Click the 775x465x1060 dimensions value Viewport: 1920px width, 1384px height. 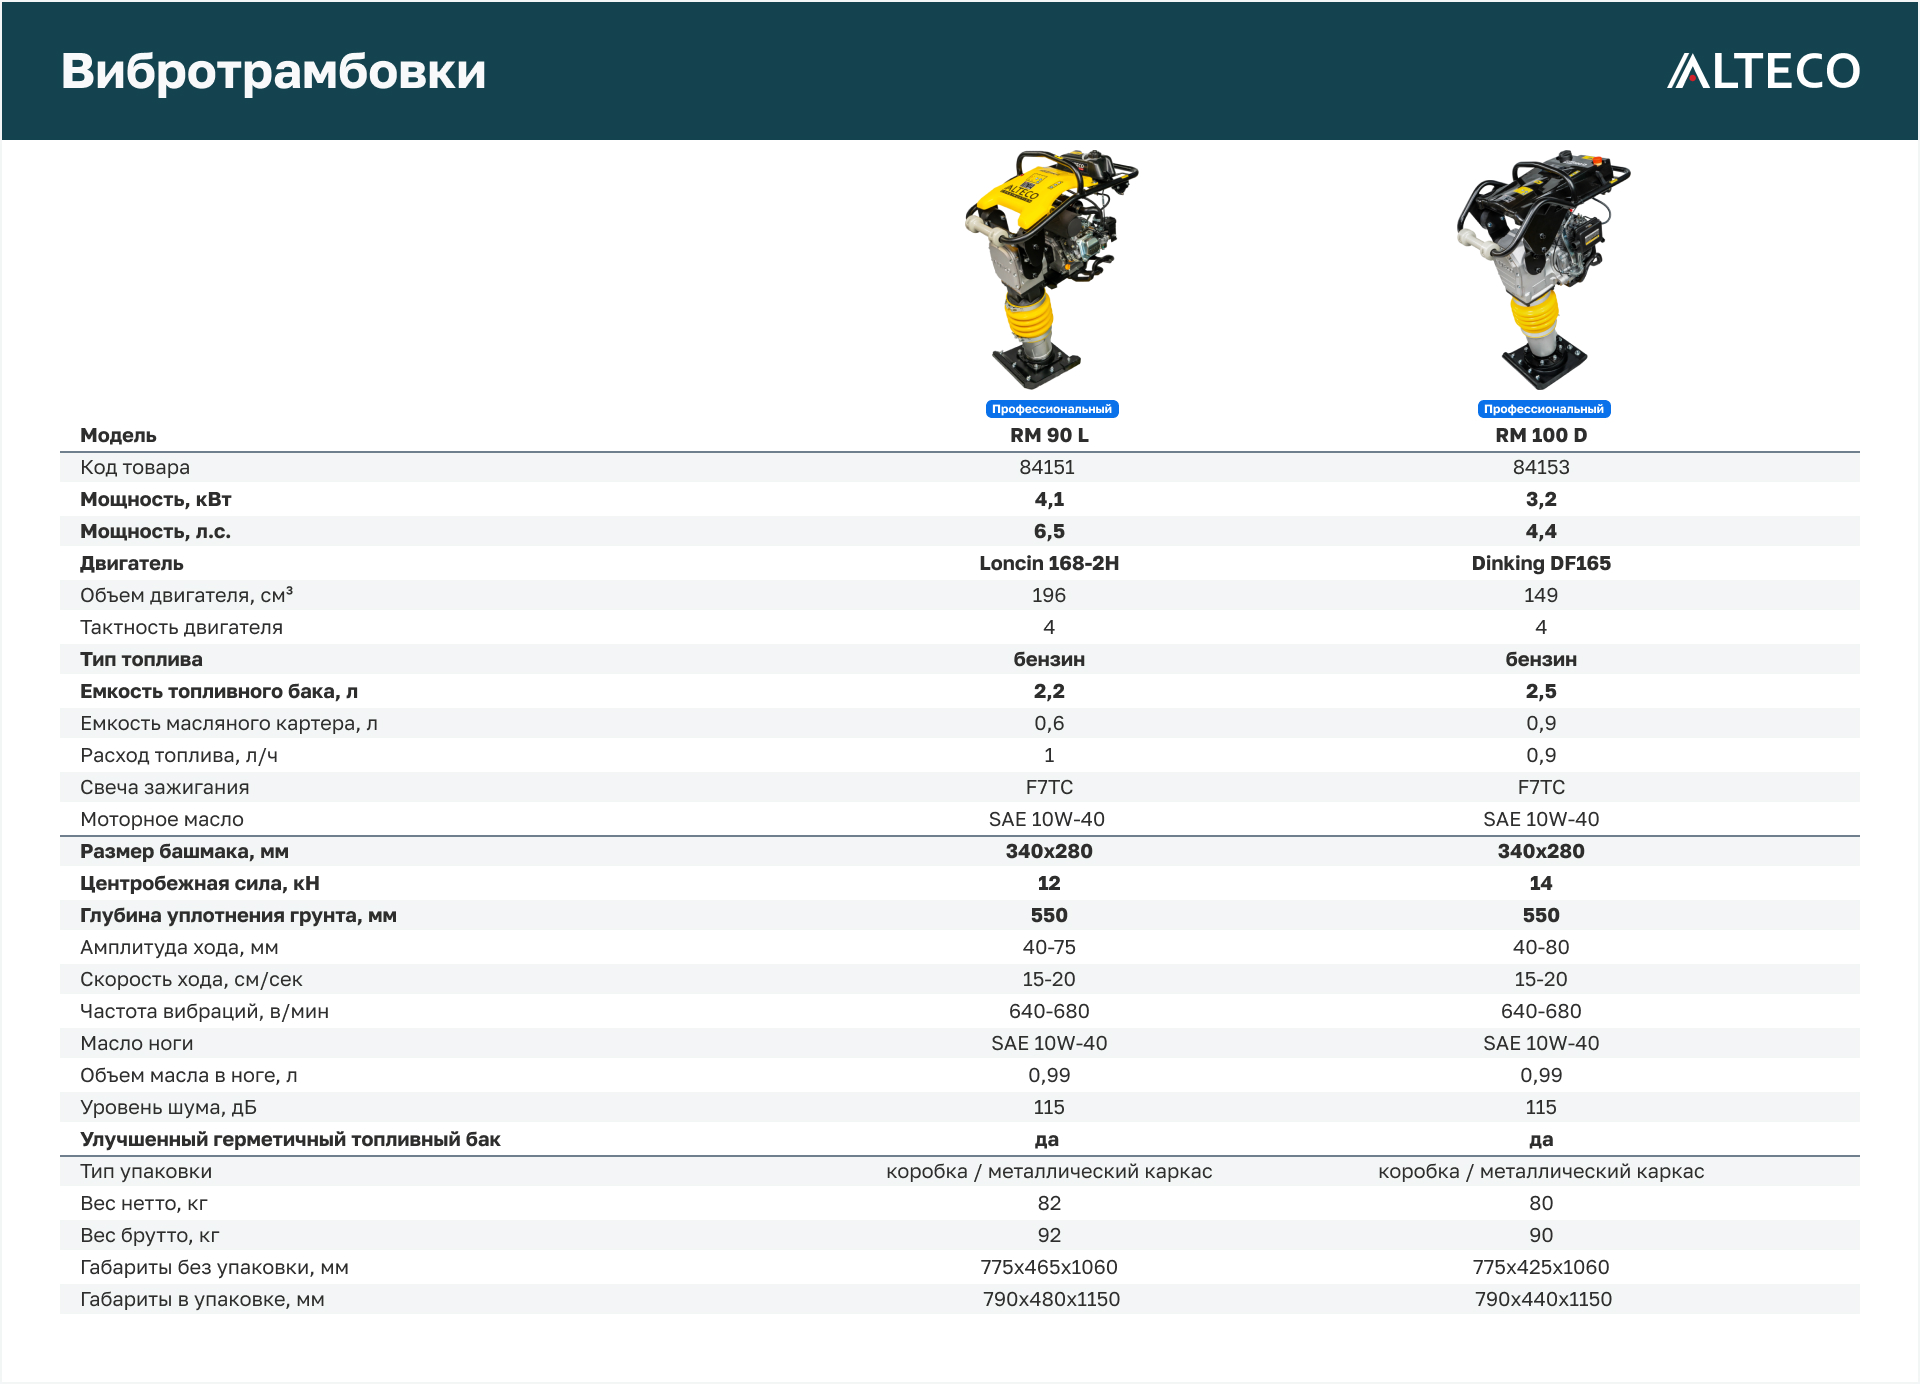point(1048,1267)
